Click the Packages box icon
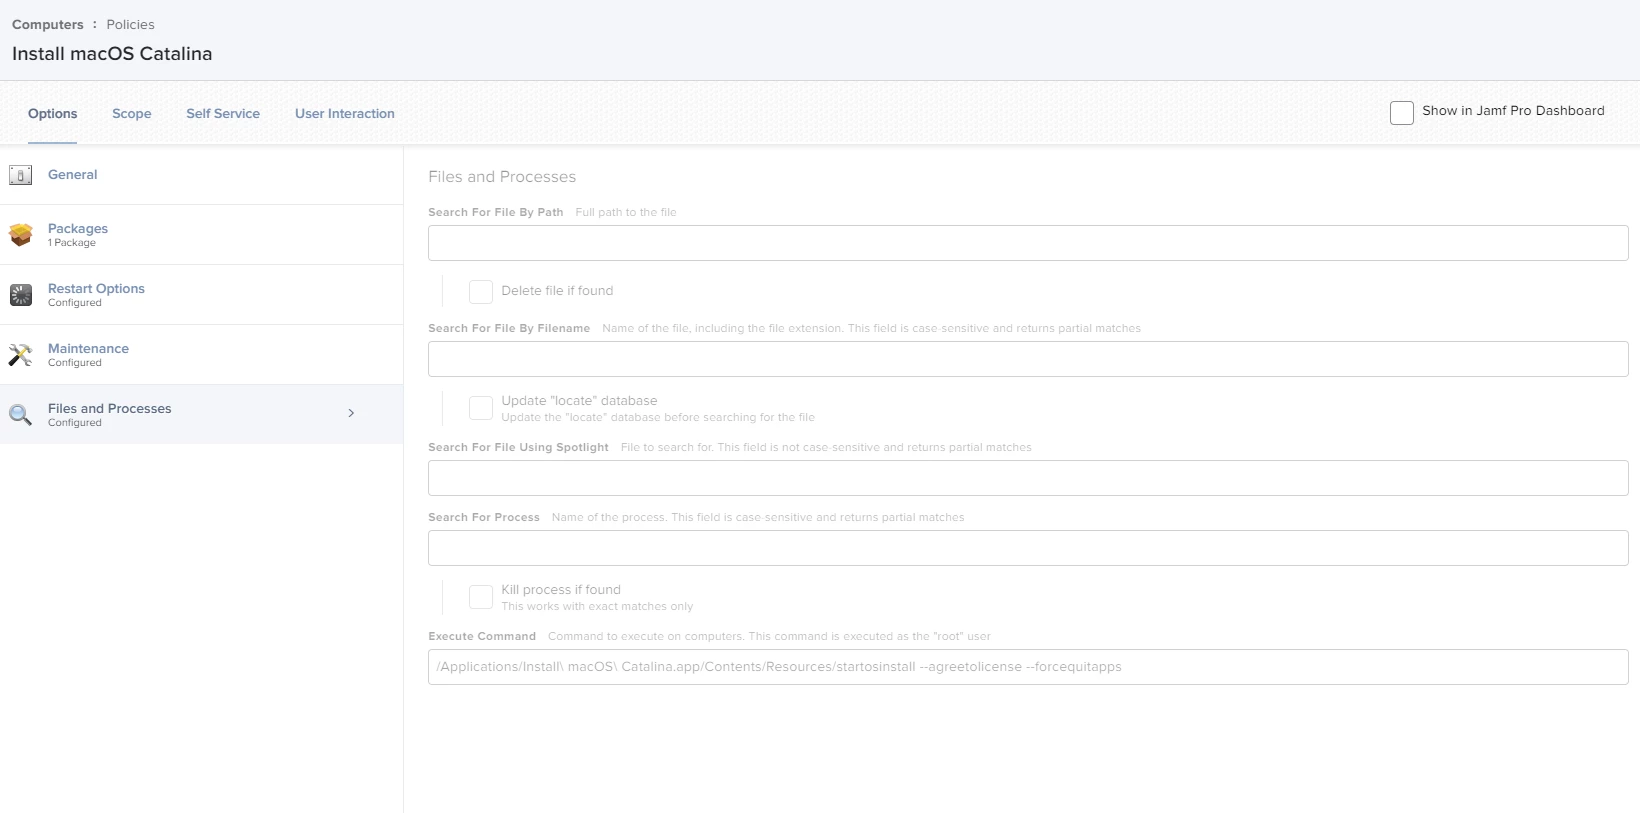The width and height of the screenshot is (1640, 813). [x=20, y=235]
